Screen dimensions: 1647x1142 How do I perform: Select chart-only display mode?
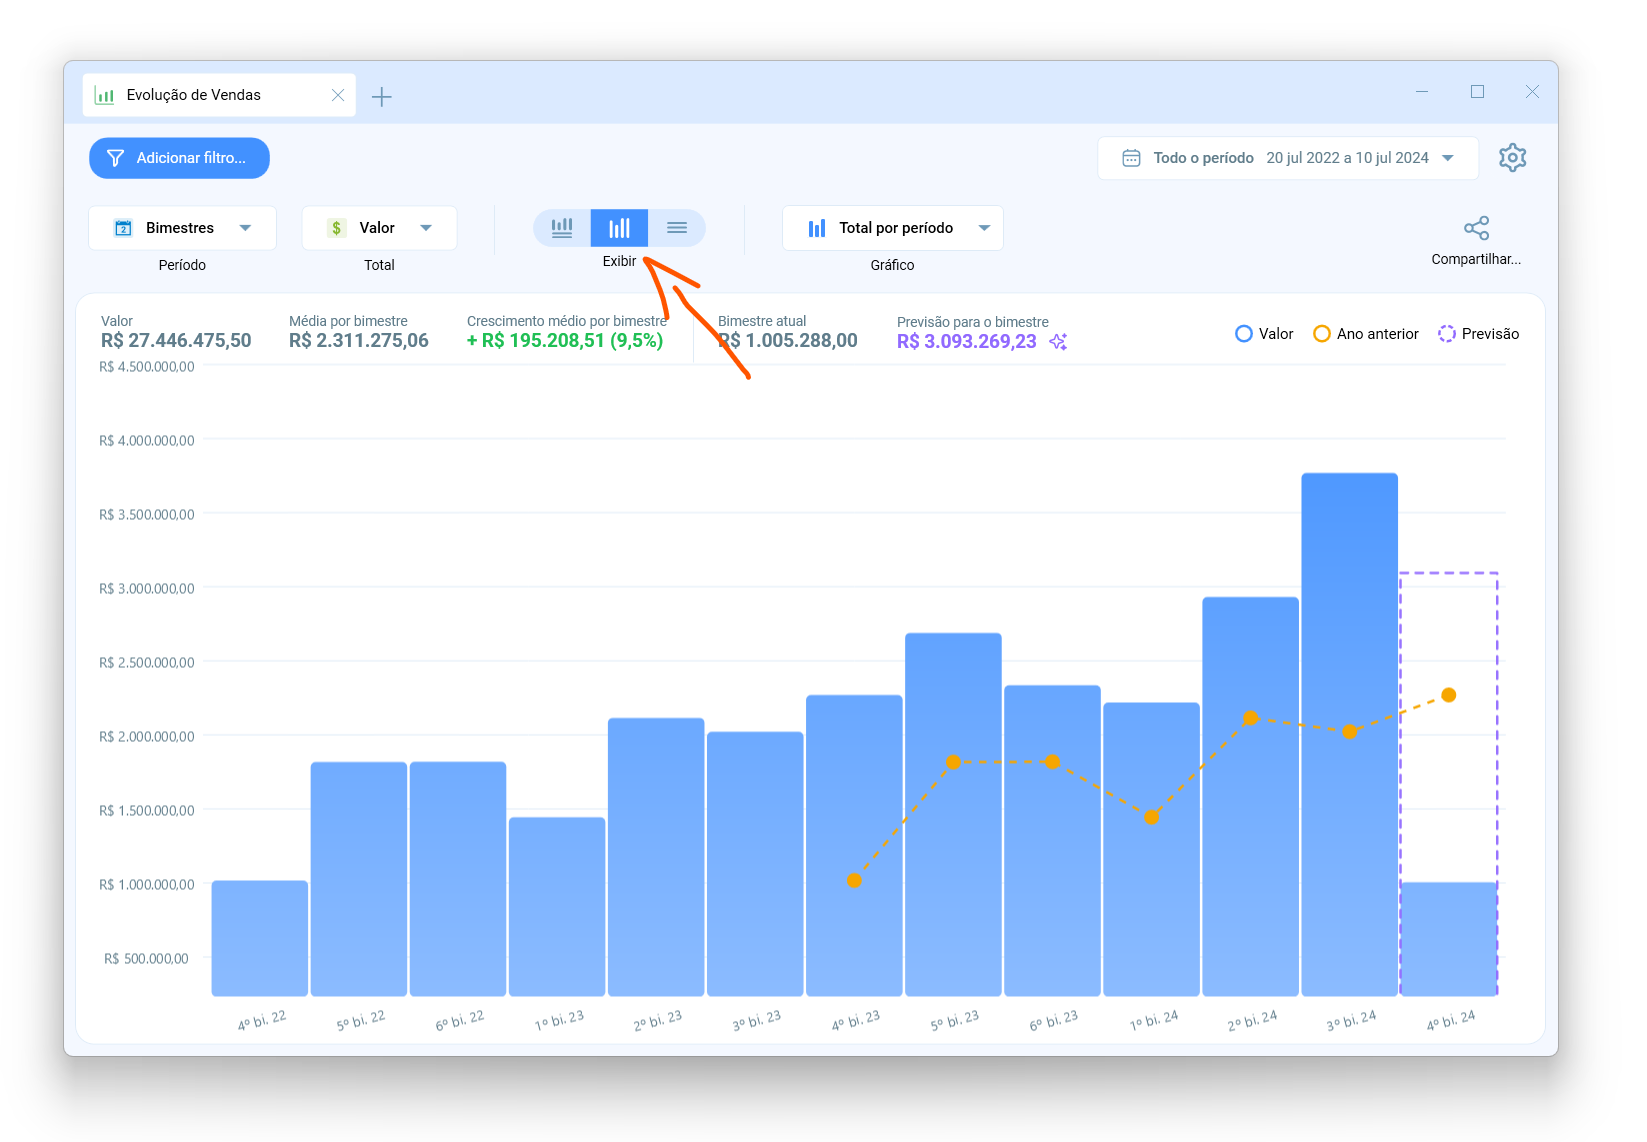tap(619, 228)
